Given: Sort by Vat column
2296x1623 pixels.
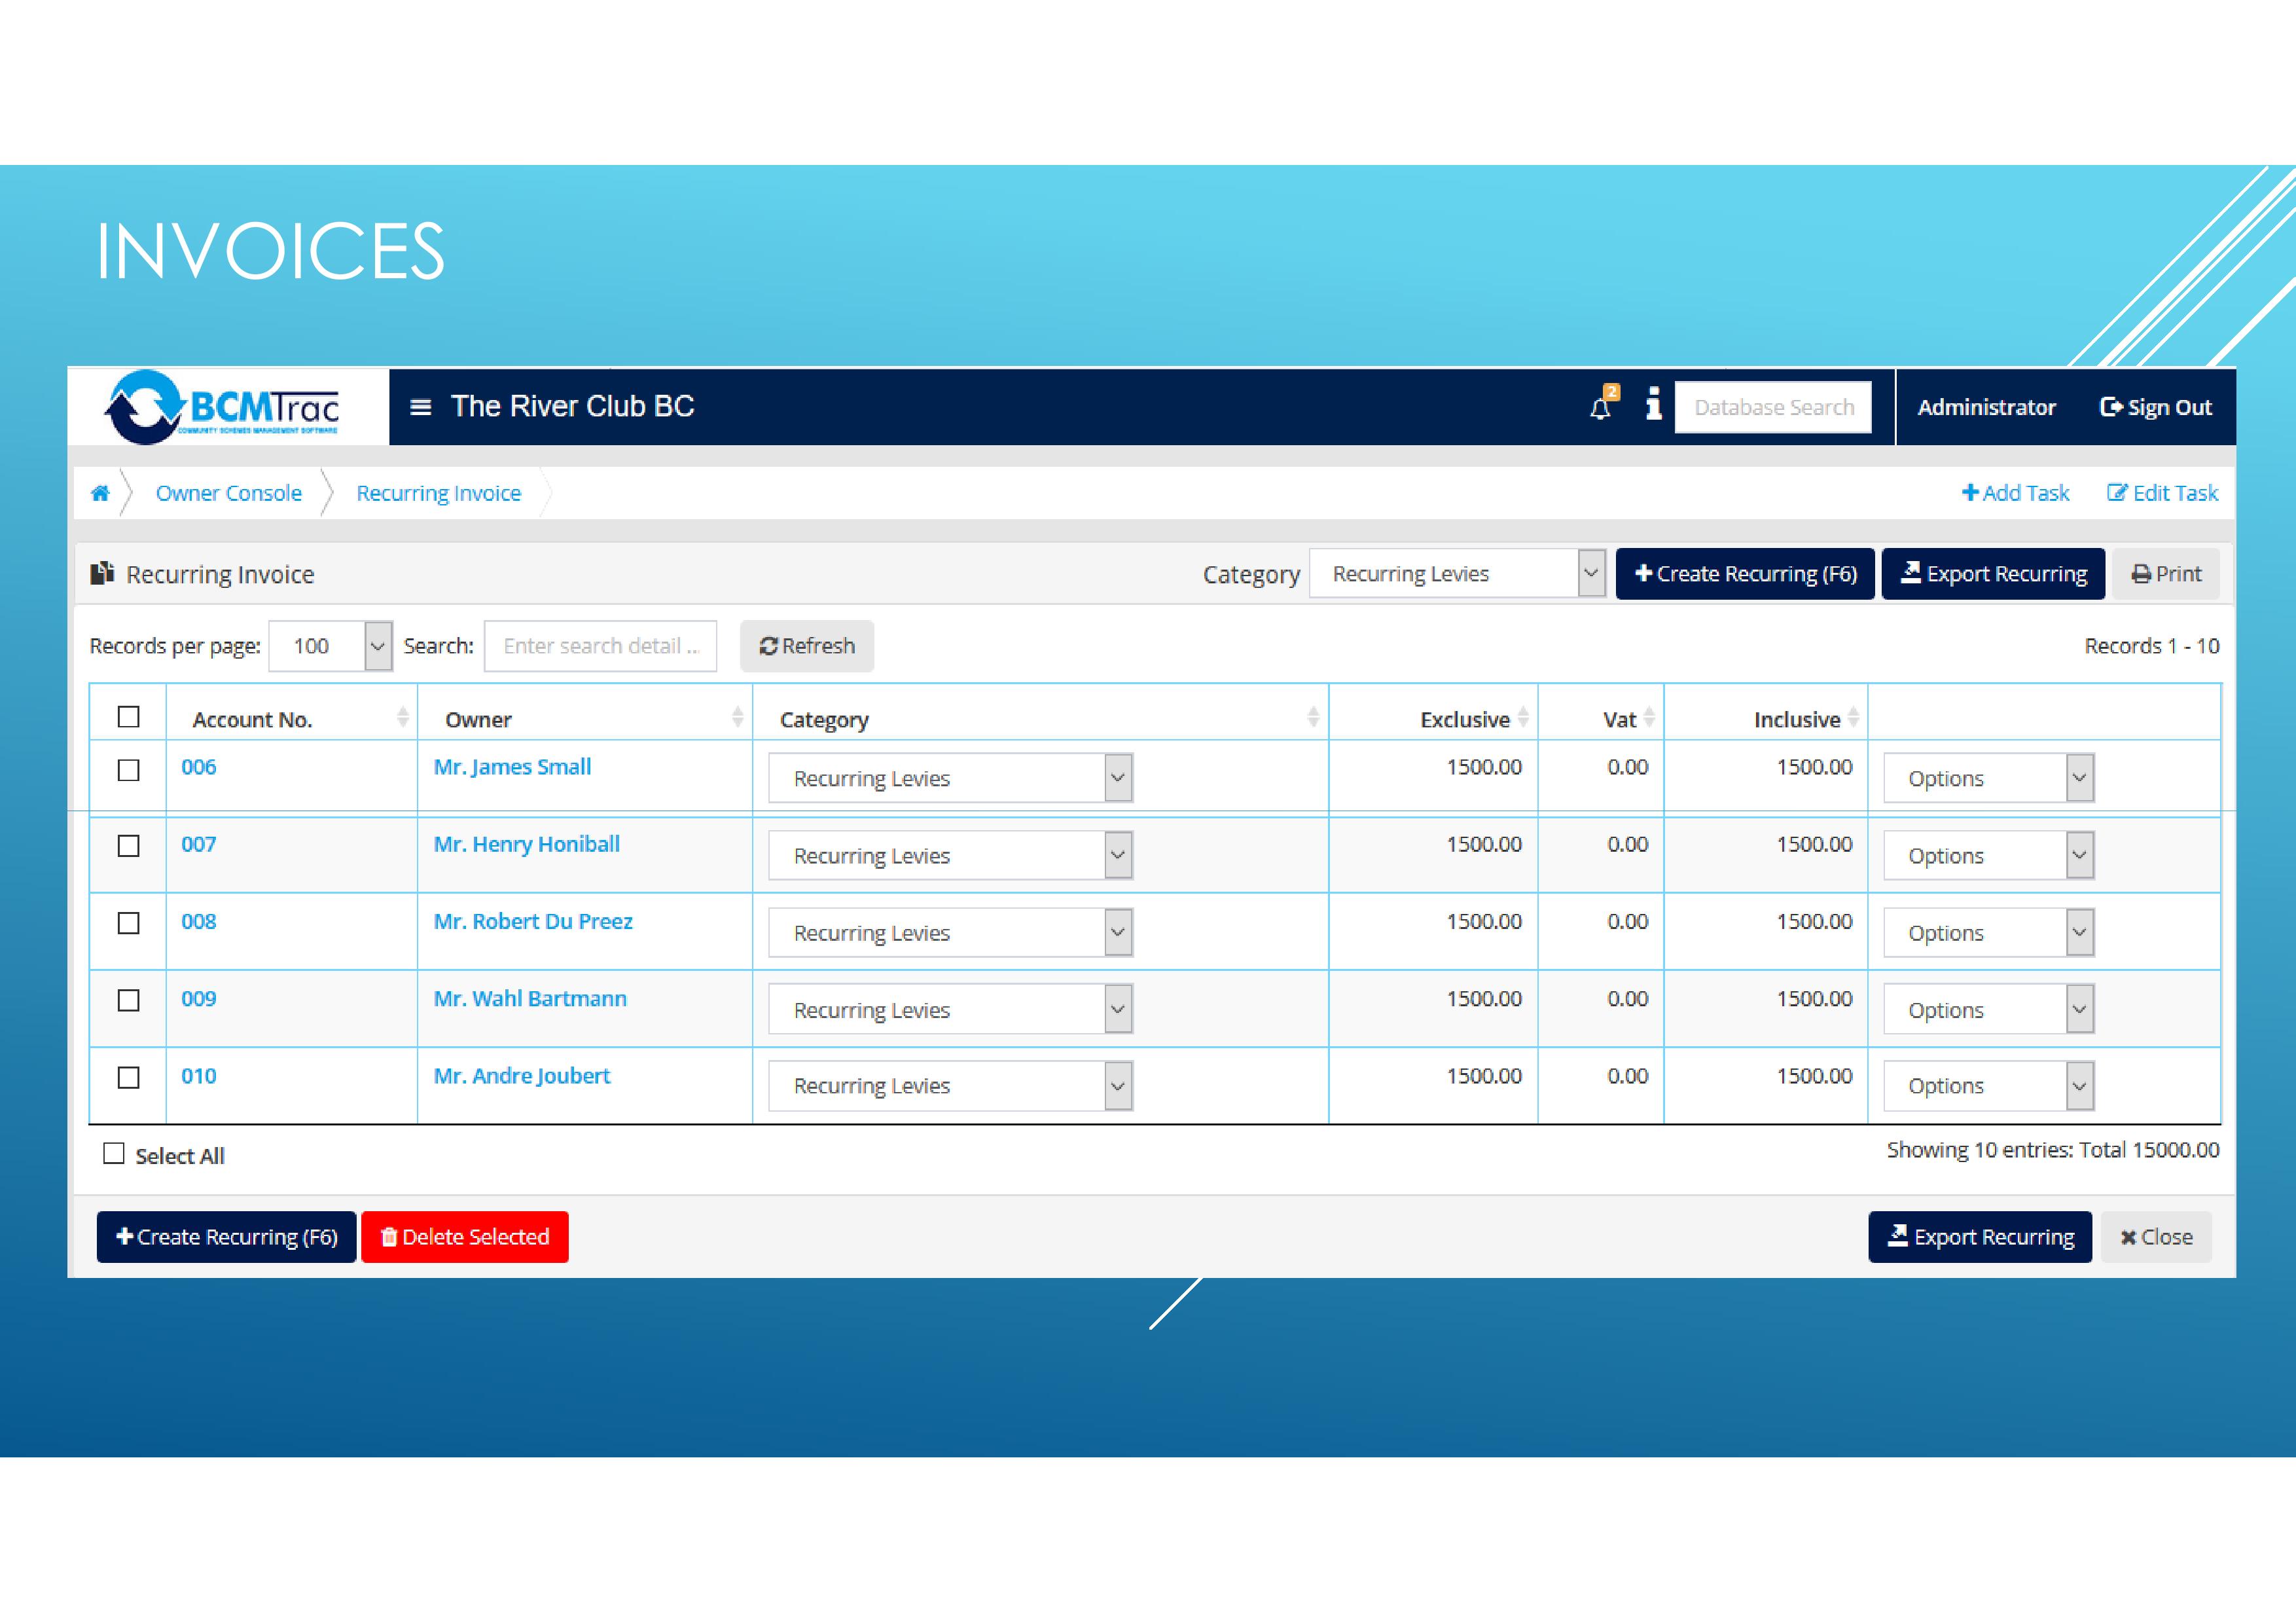Looking at the screenshot, I should pos(1649,717).
